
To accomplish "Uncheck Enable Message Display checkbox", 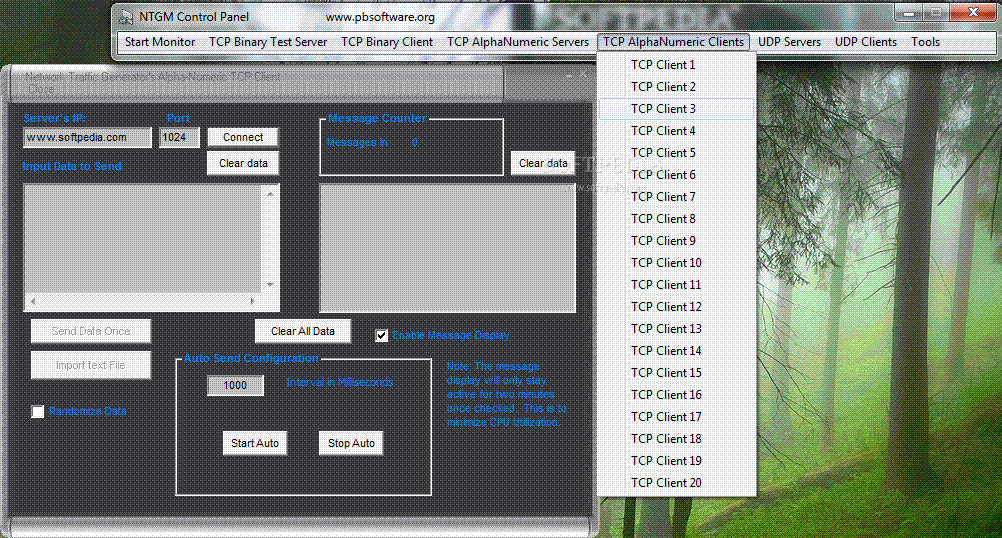I will point(382,335).
